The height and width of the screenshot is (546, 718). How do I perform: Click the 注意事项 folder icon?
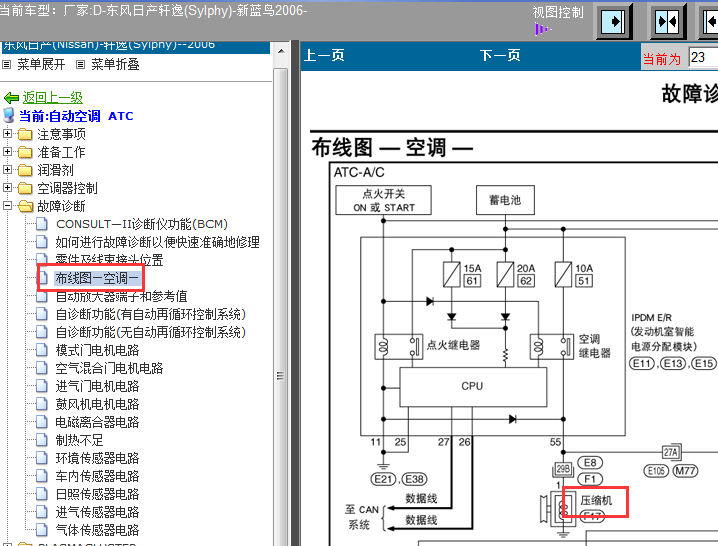(25, 134)
